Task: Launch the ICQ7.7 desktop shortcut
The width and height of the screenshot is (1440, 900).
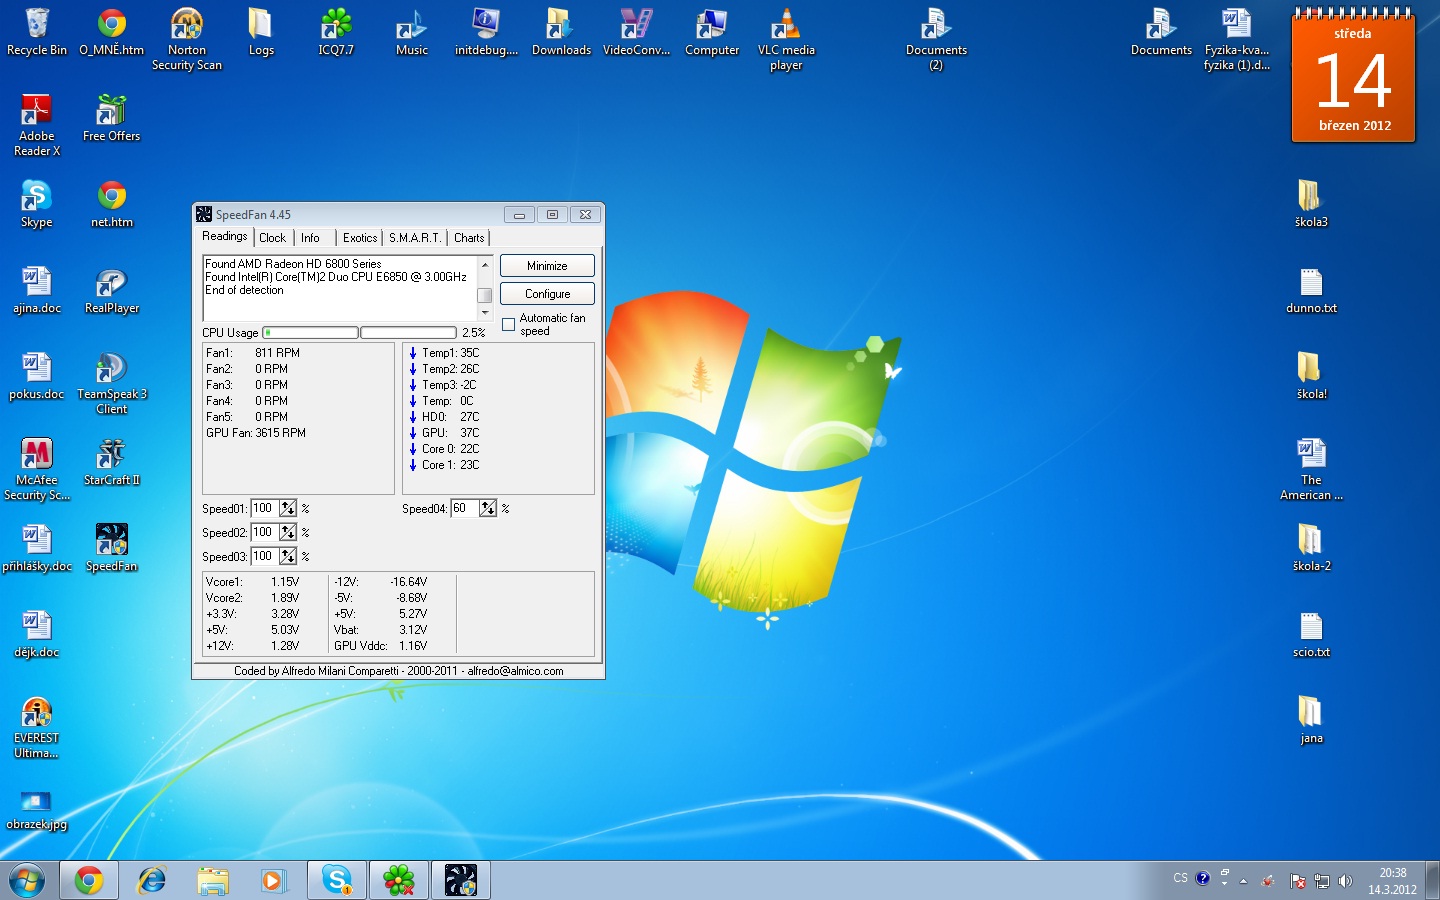Action: (x=336, y=32)
